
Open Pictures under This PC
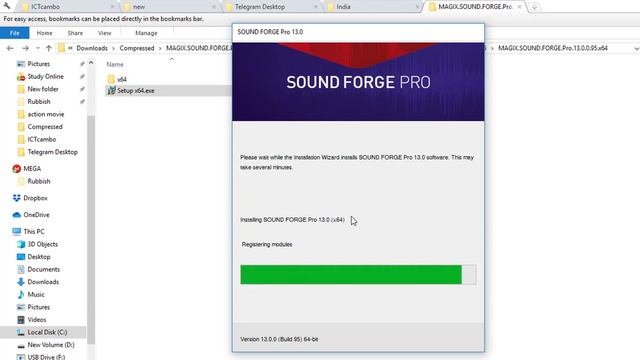39,307
